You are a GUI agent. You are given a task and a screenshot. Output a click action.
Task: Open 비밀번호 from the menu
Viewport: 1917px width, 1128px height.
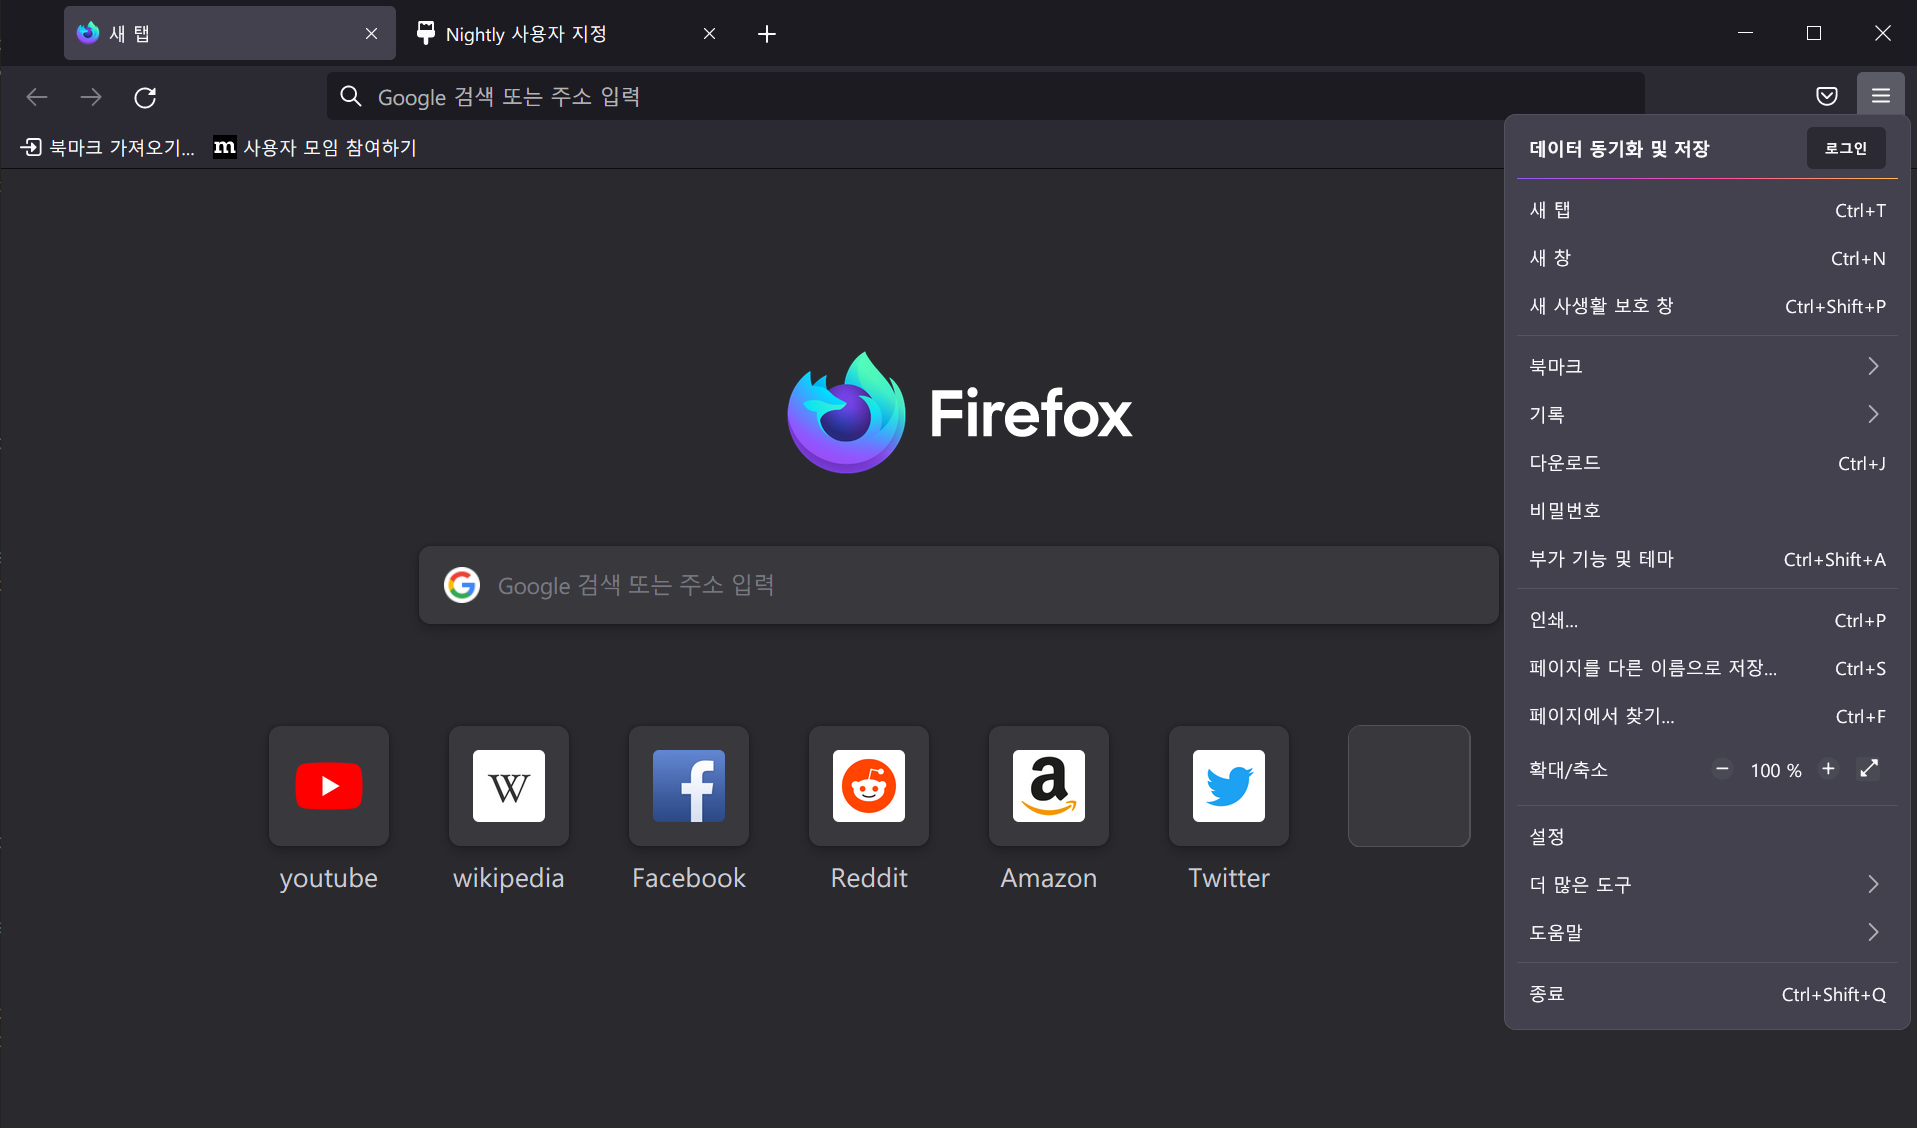click(1707, 511)
